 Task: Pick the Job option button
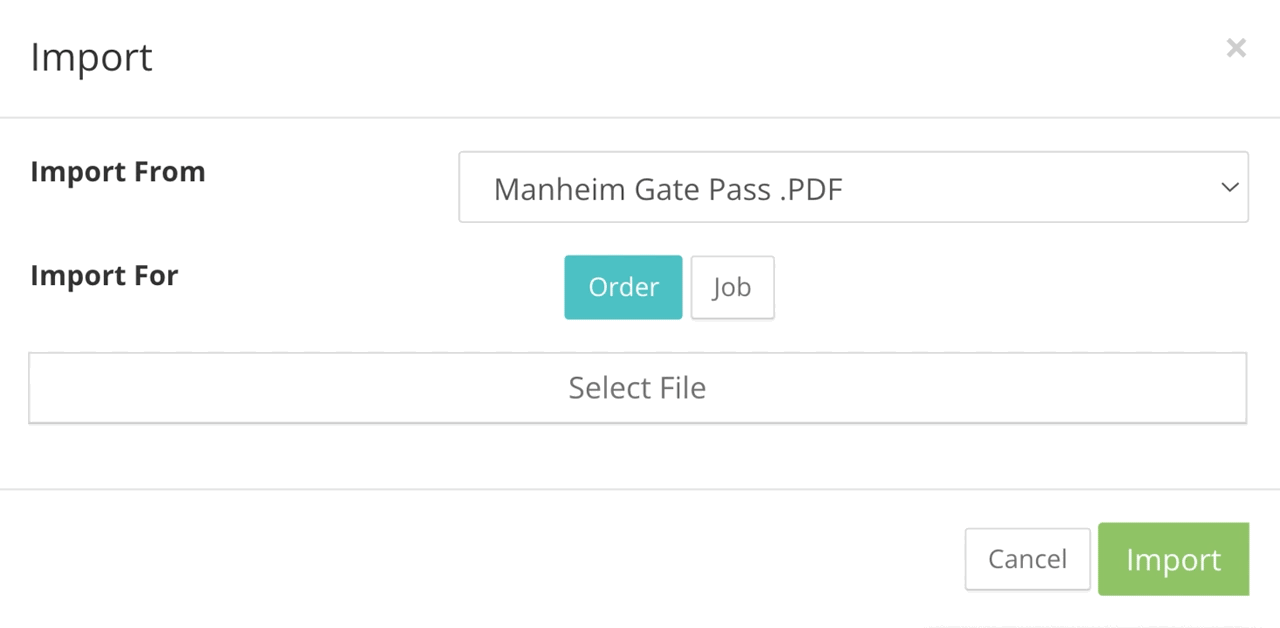(x=732, y=288)
